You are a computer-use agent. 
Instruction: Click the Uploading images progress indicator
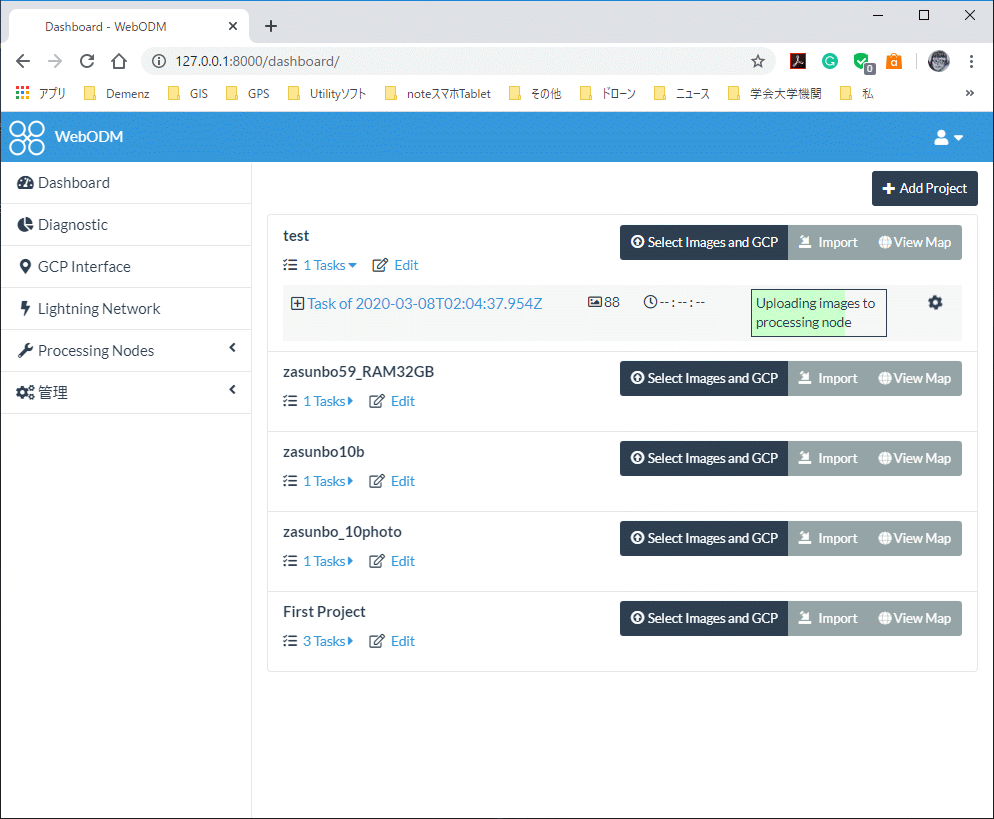click(818, 312)
